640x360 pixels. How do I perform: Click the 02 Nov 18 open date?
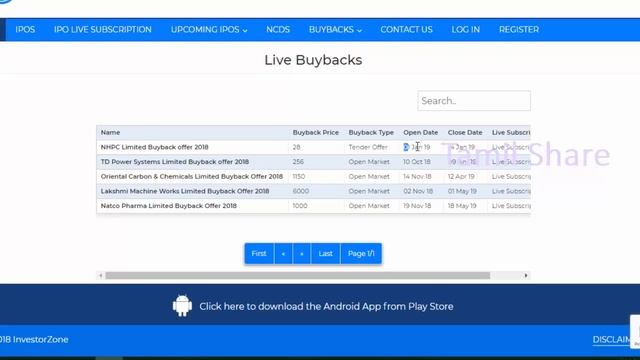[418, 191]
